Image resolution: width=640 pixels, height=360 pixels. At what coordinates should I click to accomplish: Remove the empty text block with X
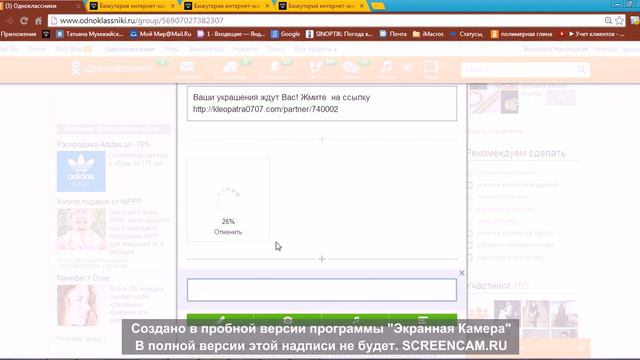[x=462, y=273]
